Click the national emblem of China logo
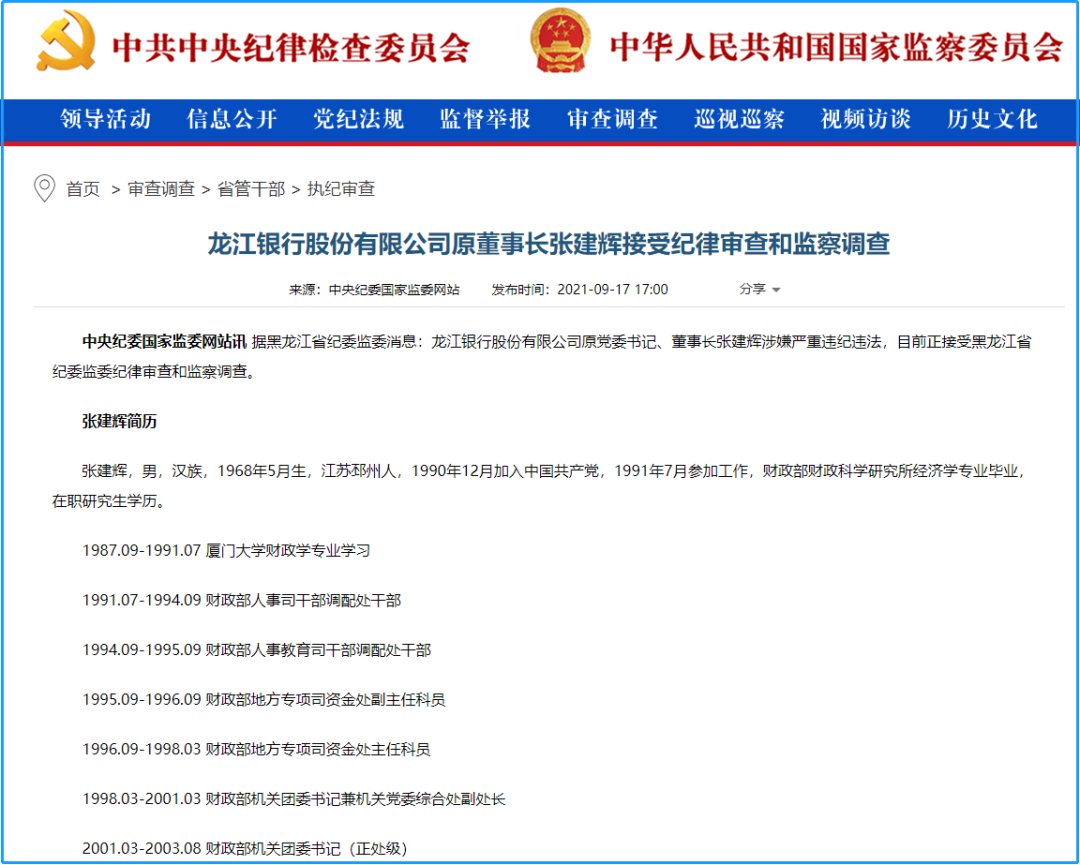Viewport: 1080px width, 865px height. (x=561, y=40)
